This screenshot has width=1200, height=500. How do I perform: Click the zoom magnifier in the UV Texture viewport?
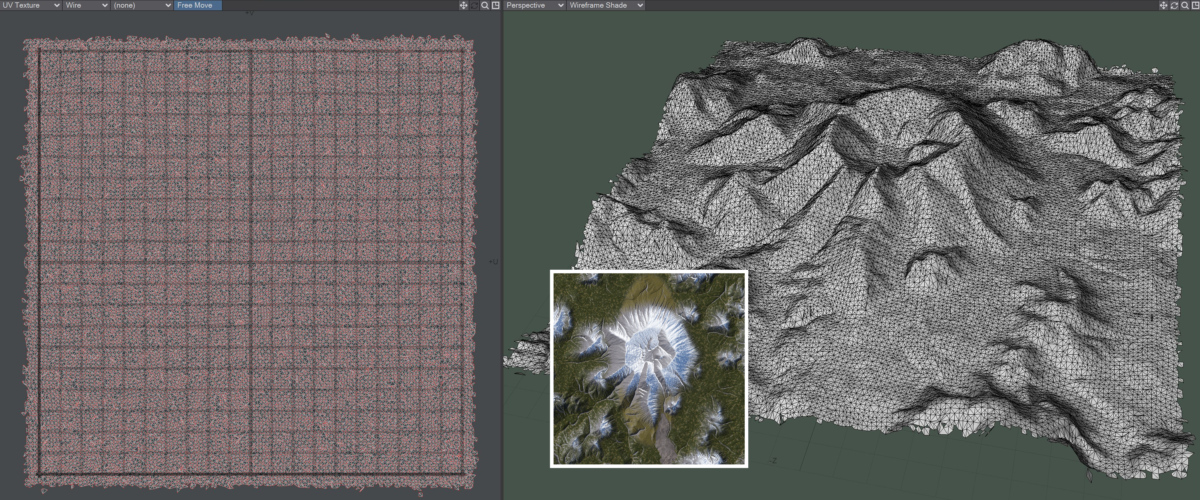(485, 5)
